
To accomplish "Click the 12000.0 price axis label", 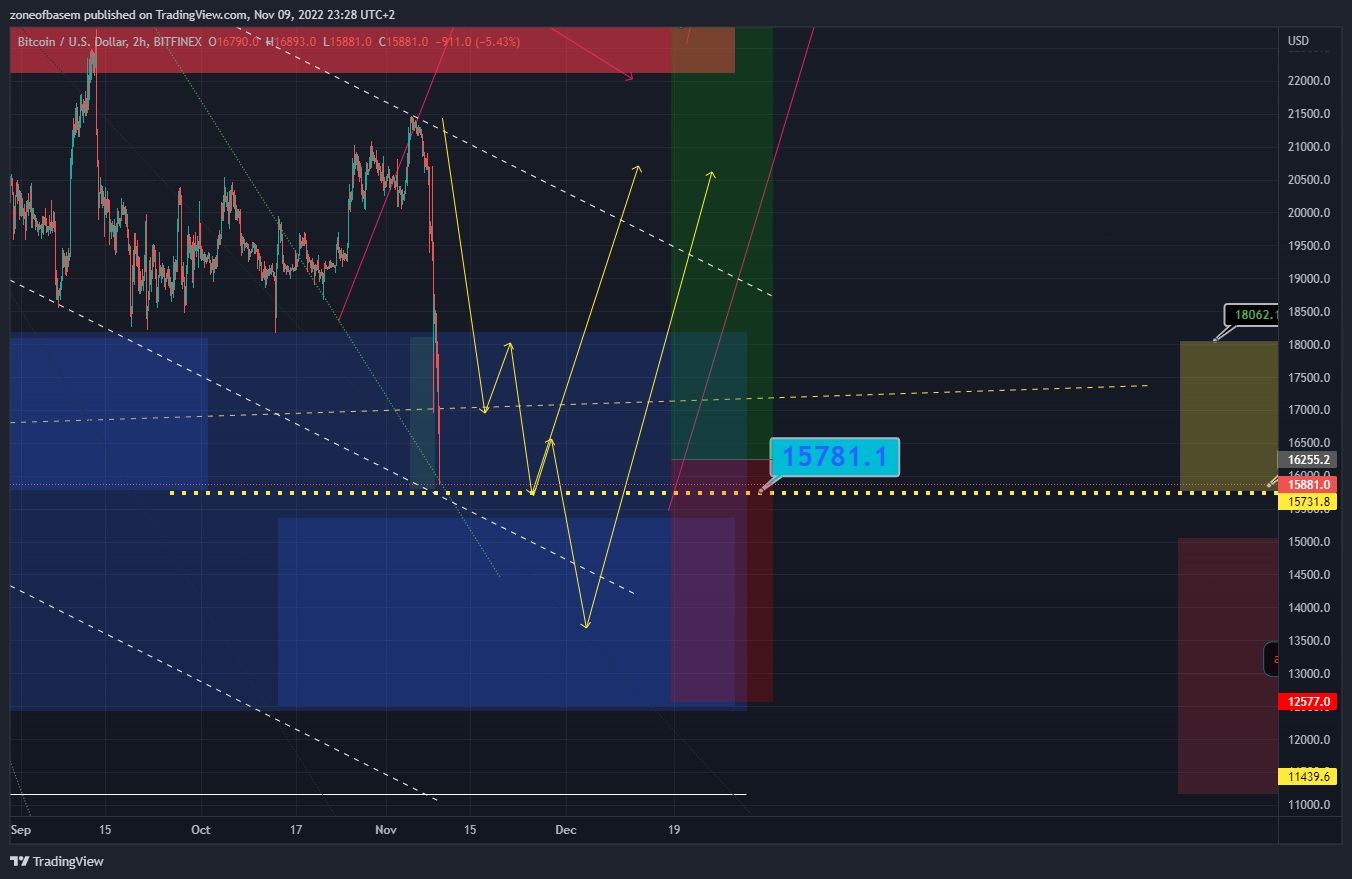I will (x=1308, y=740).
